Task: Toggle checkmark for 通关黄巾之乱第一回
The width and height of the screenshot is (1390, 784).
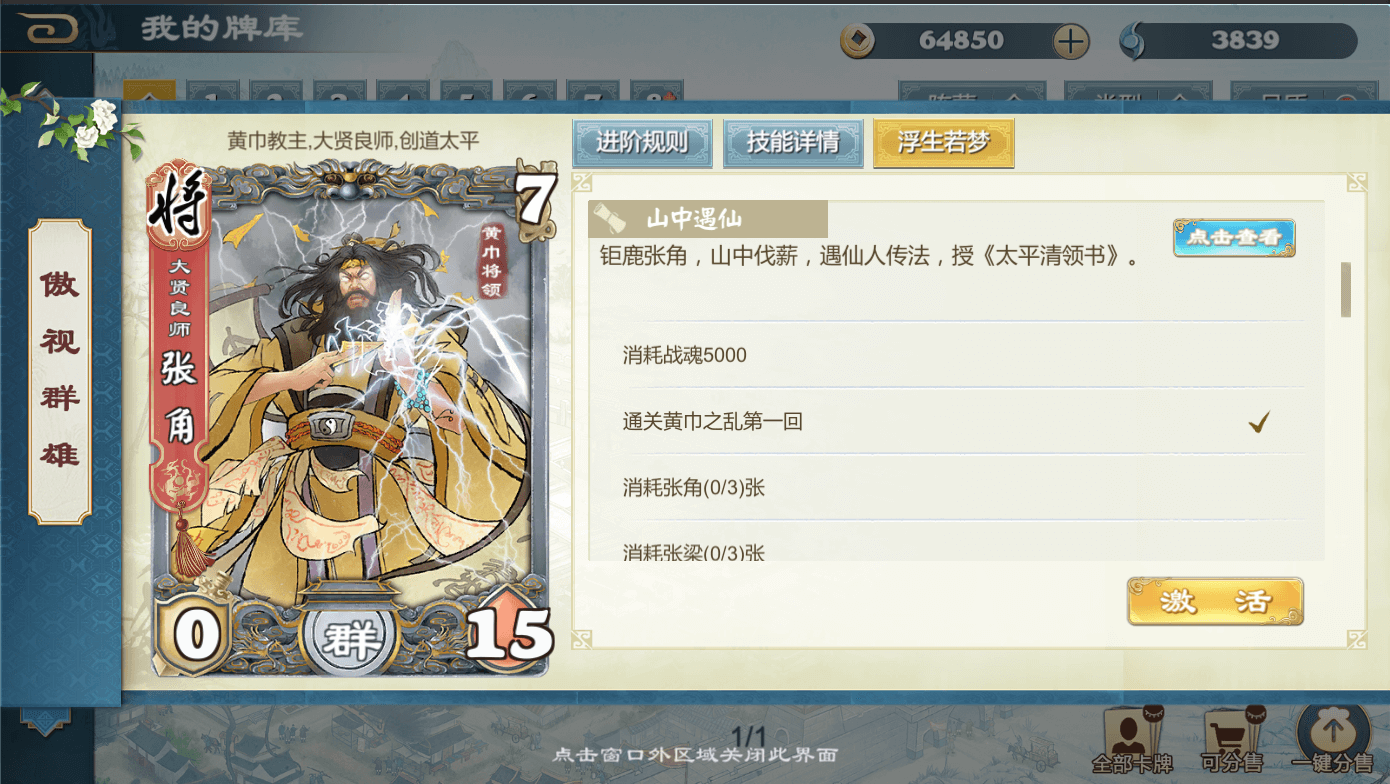Action: (1259, 422)
